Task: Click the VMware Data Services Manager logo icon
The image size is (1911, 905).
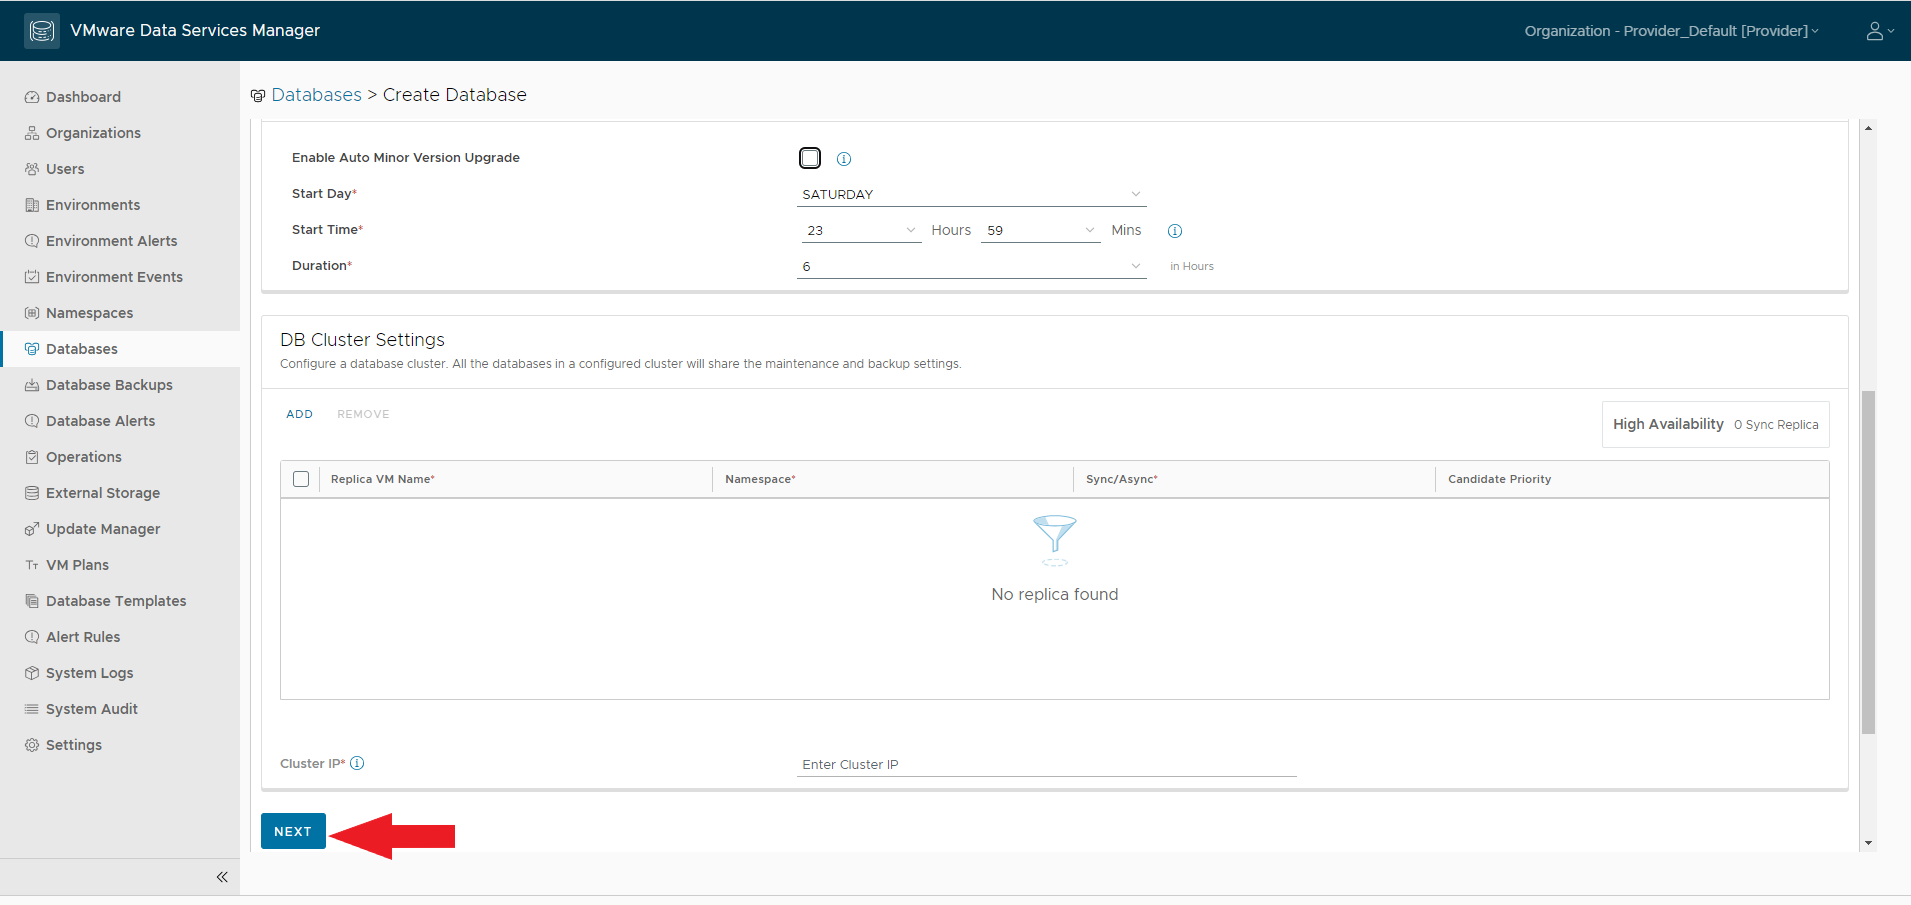Action: coord(42,31)
